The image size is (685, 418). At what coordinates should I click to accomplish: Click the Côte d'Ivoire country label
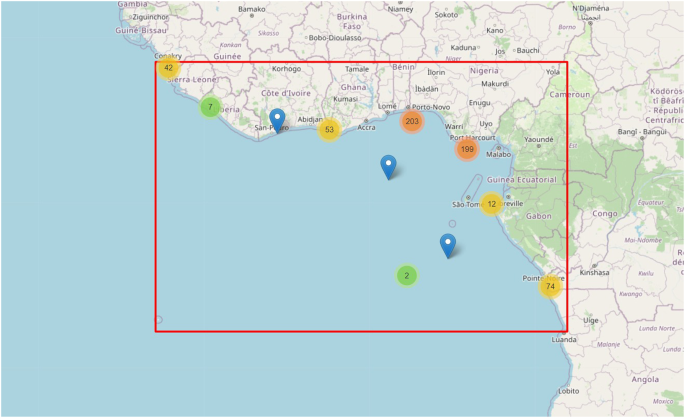(x=286, y=93)
